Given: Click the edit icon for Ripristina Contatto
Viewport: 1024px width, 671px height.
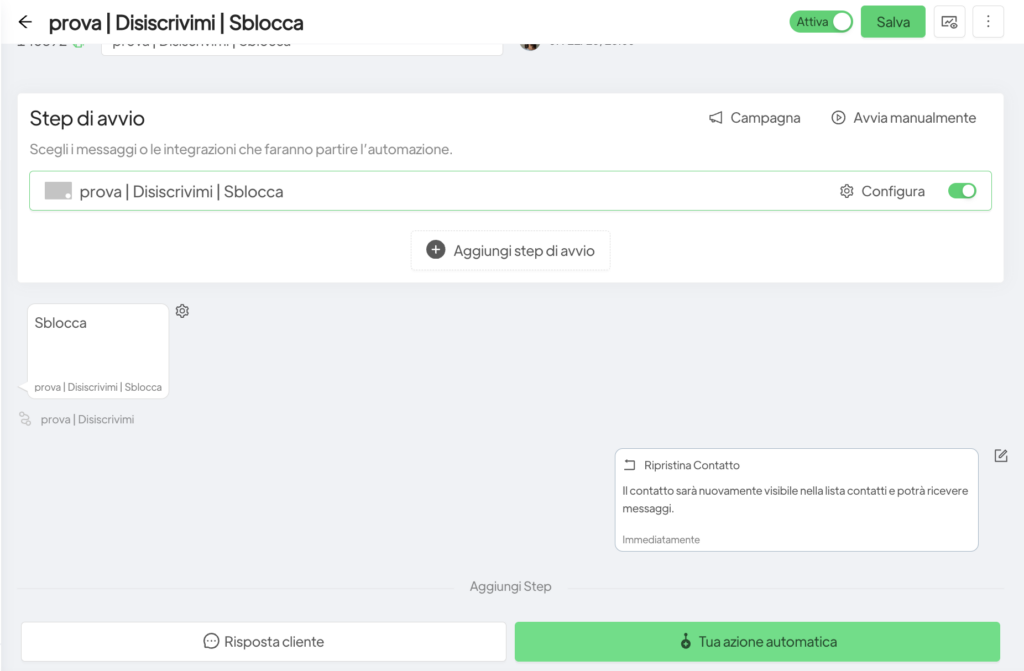Looking at the screenshot, I should 1001,456.
